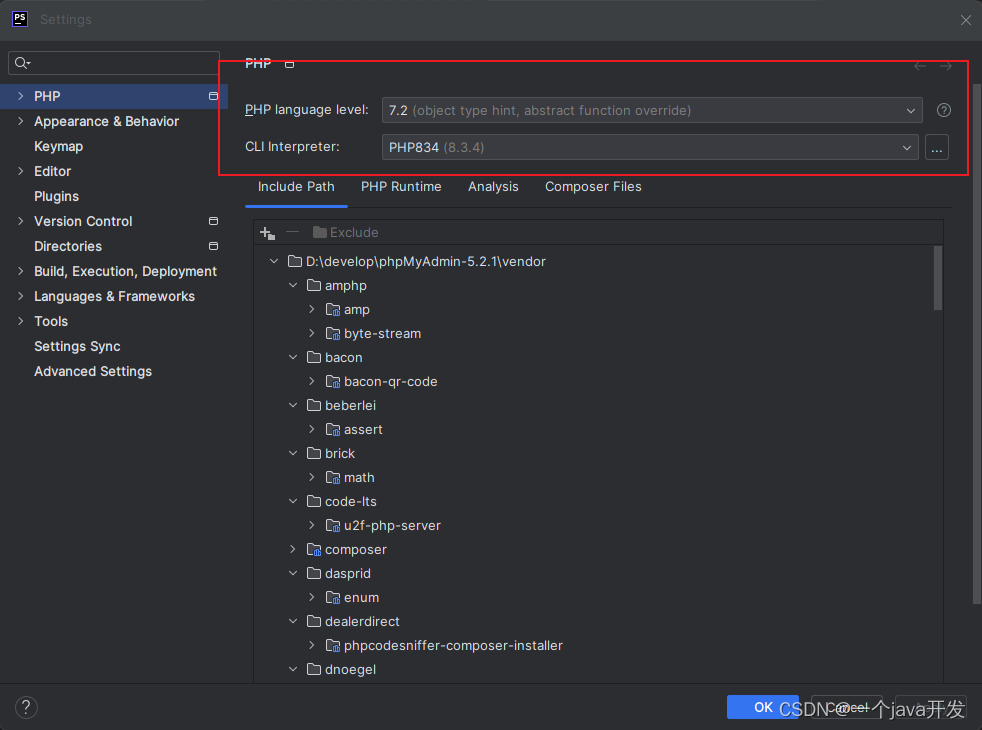This screenshot has height=730, width=982.
Task: Click the visibility marker beside Directories
Action: (x=213, y=246)
